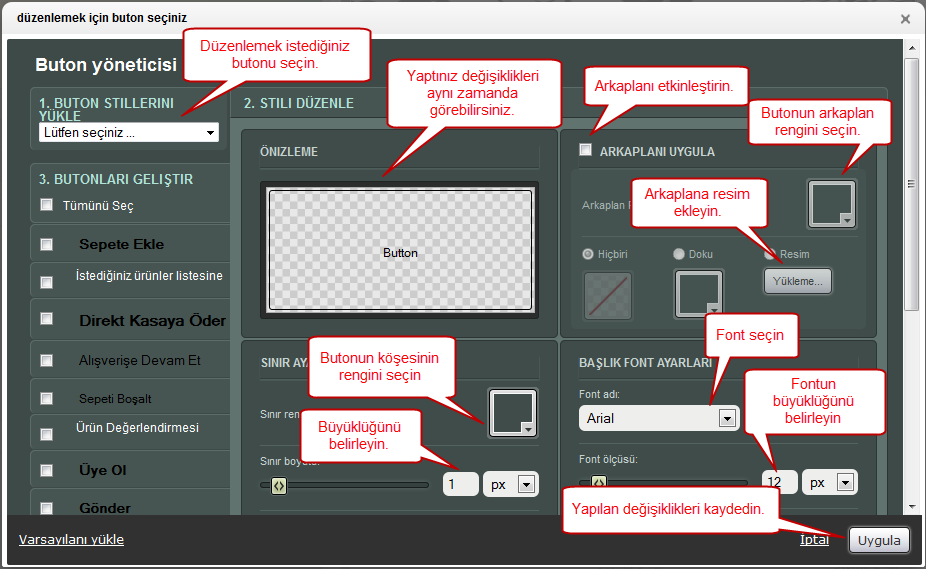The height and width of the screenshot is (569, 926).
Task: Click 'Uygula' to apply changes
Action: 879,540
